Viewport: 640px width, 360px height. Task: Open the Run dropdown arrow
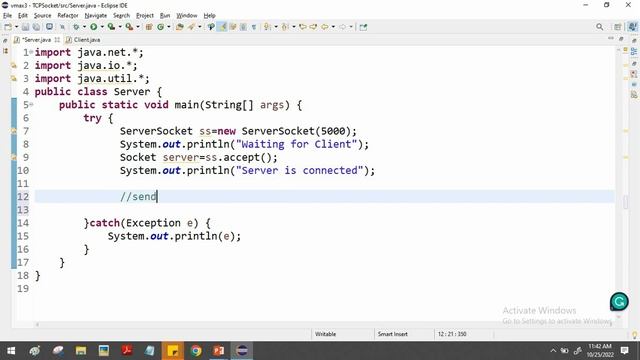(x=102, y=27)
